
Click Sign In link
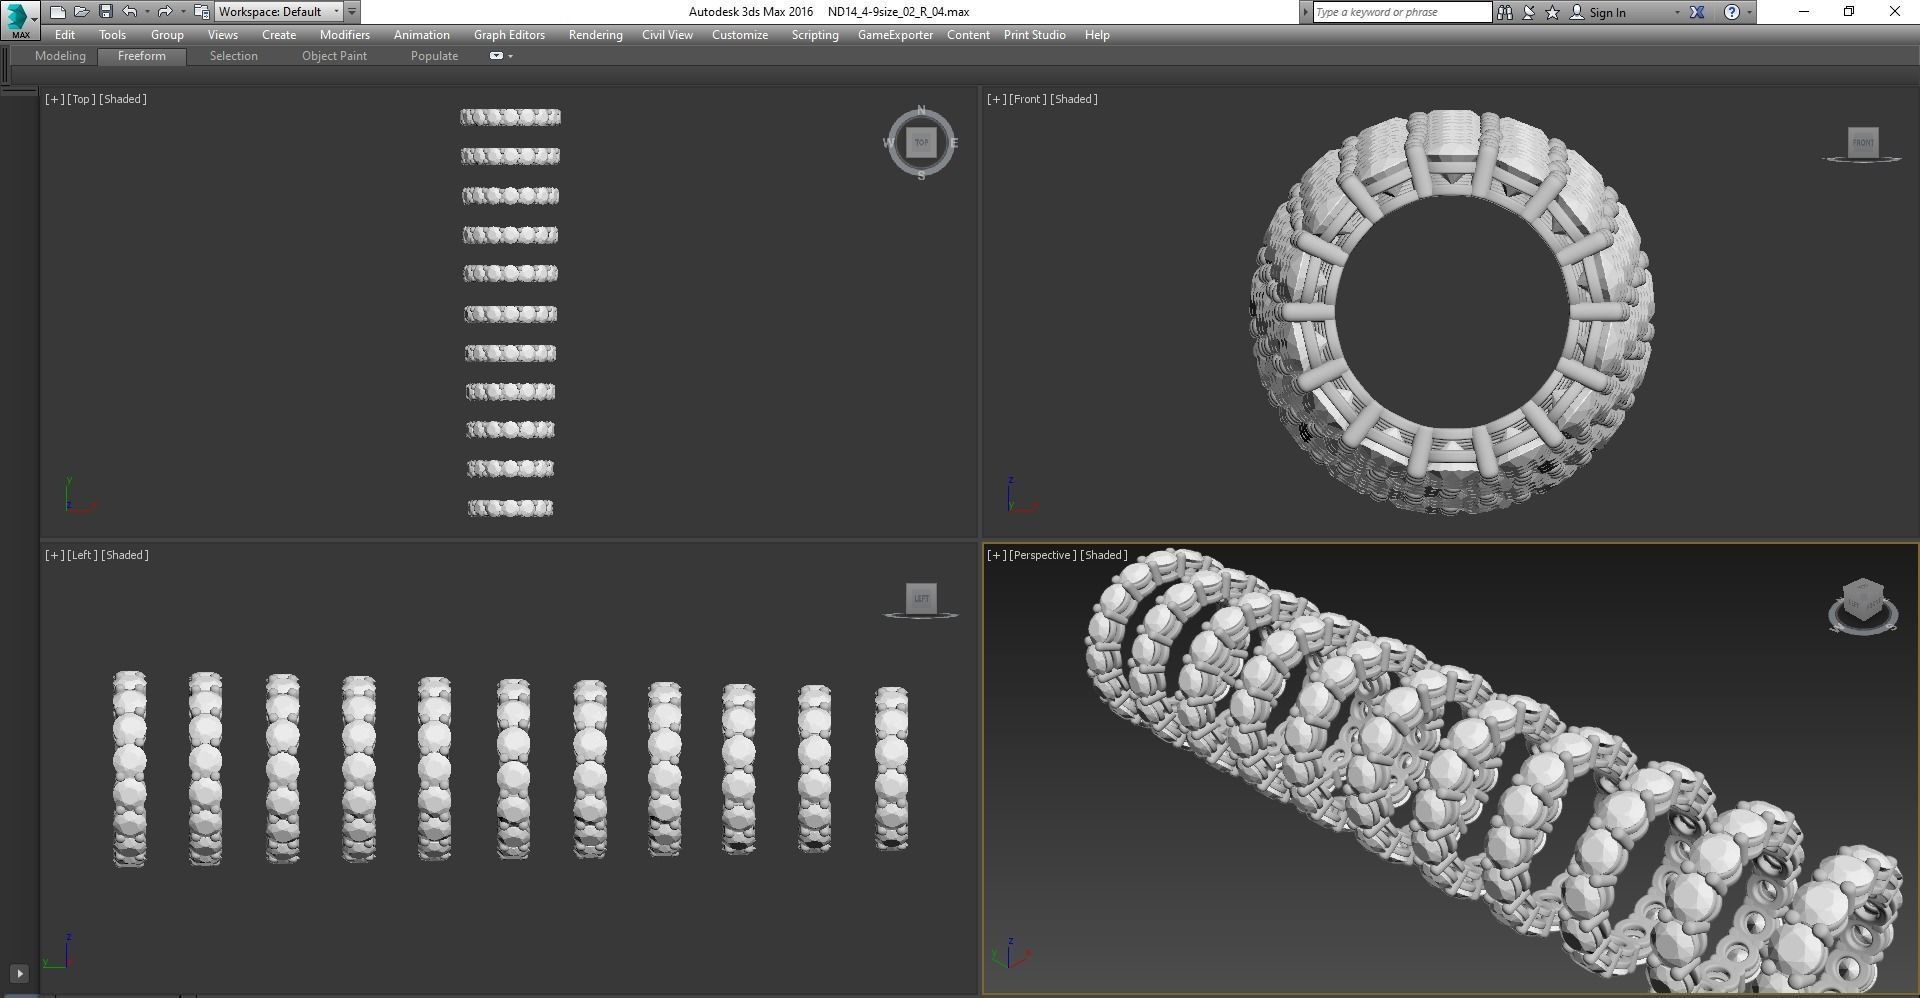pyautogui.click(x=1607, y=13)
